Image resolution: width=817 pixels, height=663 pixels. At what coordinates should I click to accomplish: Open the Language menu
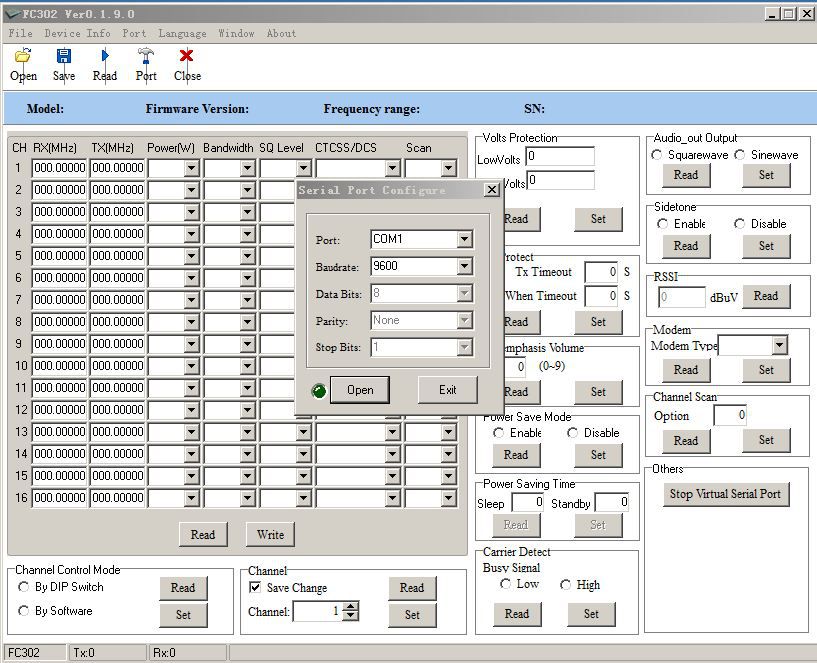182,33
